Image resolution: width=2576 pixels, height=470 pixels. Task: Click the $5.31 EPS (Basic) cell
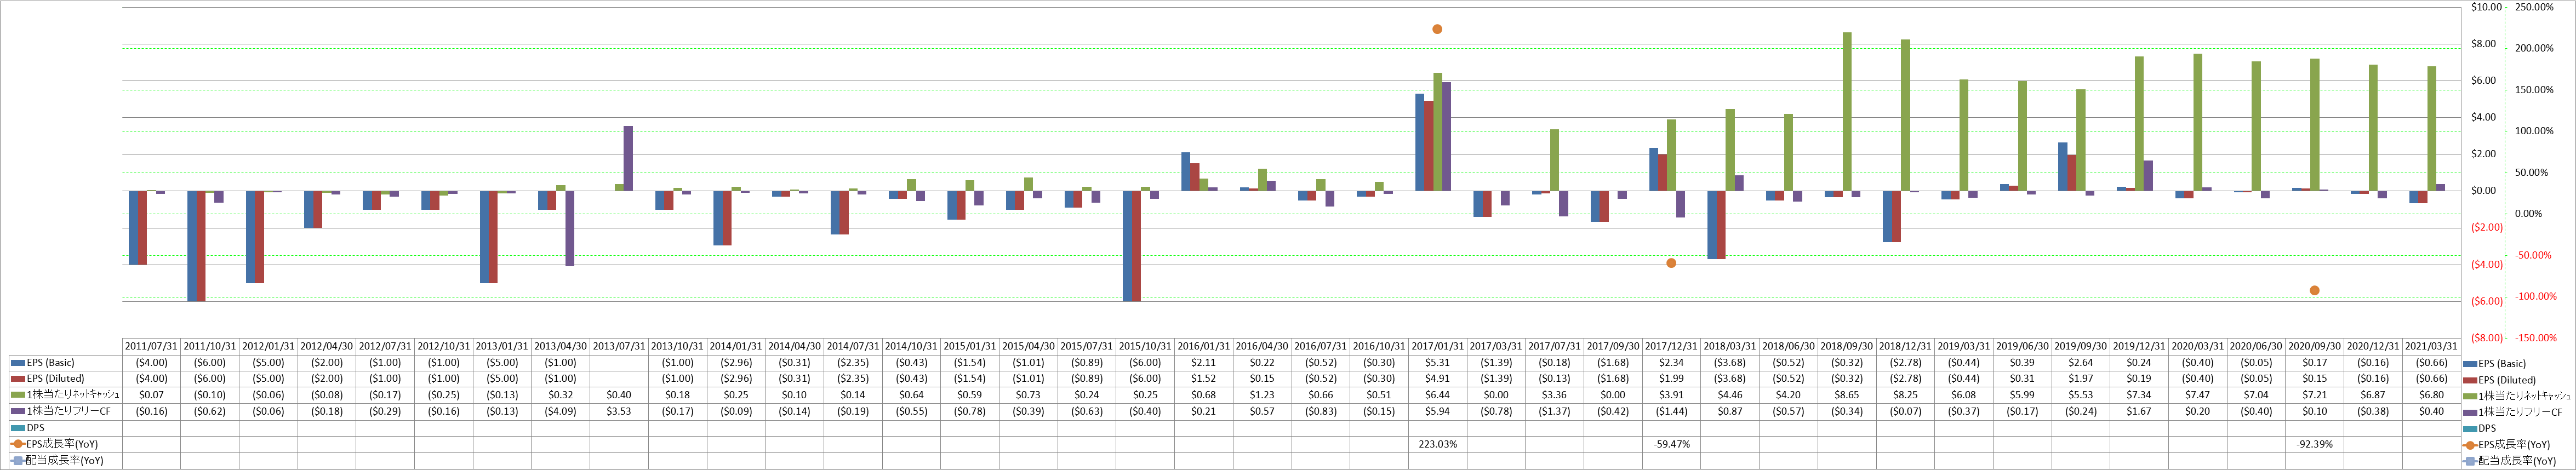pos(1437,363)
